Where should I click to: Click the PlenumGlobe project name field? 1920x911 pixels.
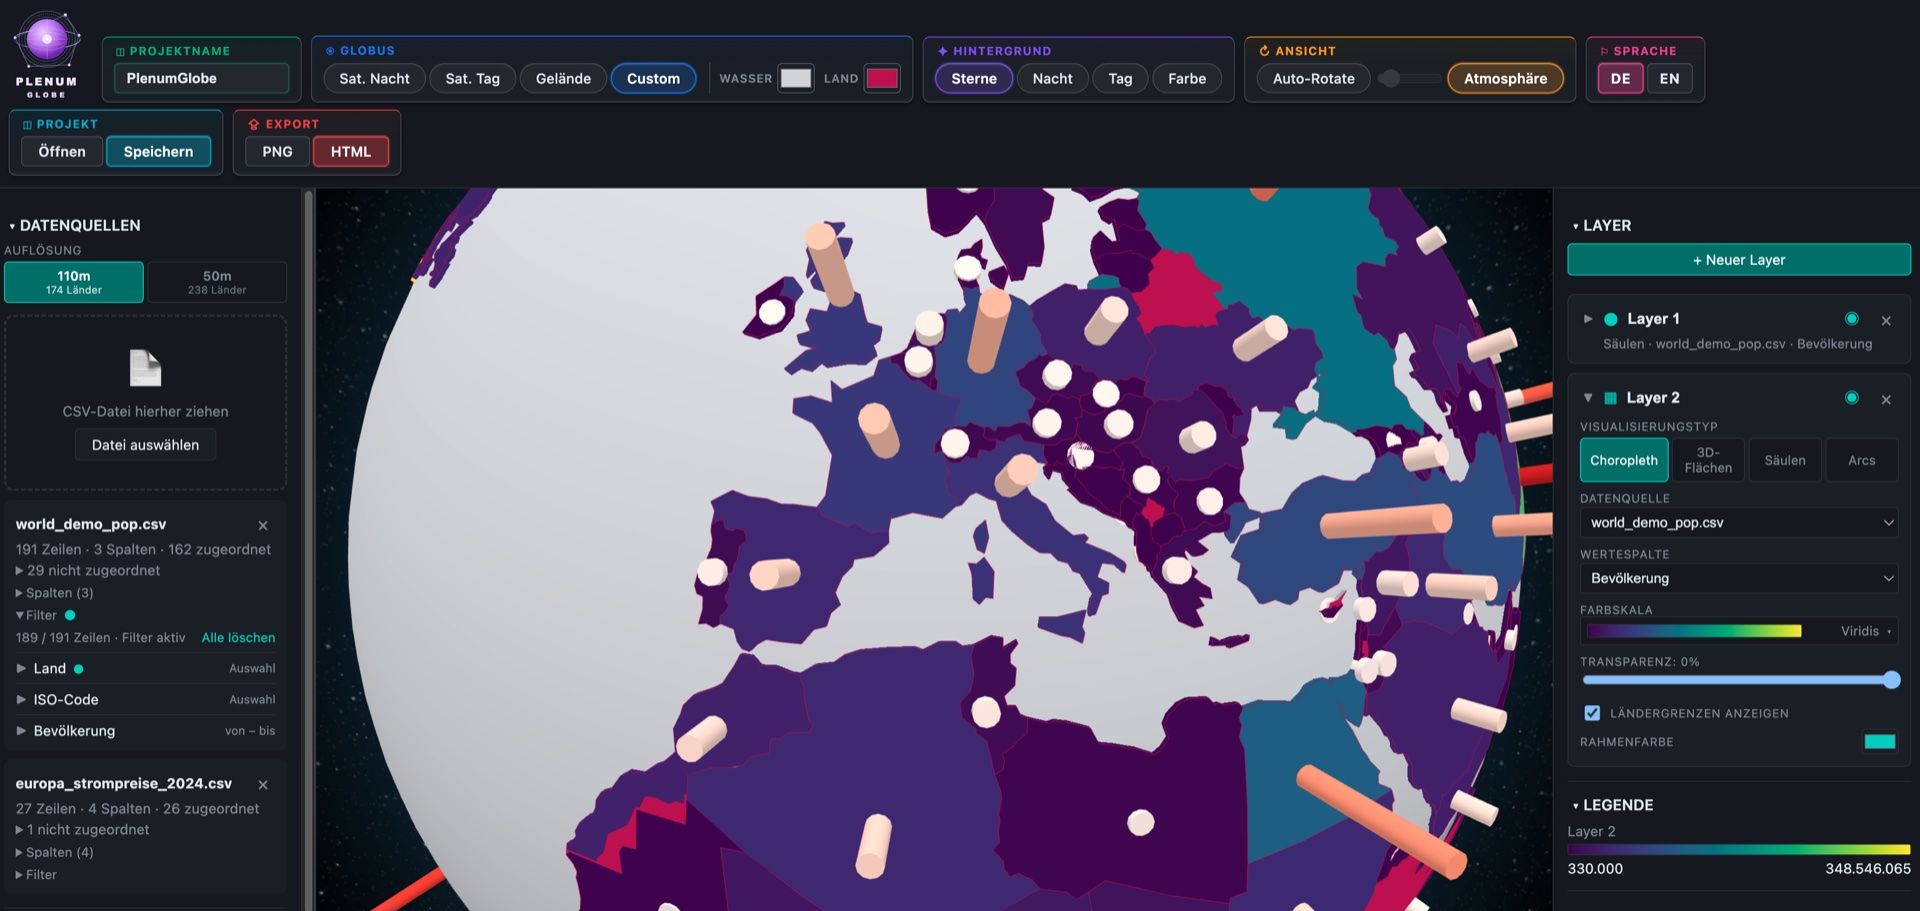[201, 77]
